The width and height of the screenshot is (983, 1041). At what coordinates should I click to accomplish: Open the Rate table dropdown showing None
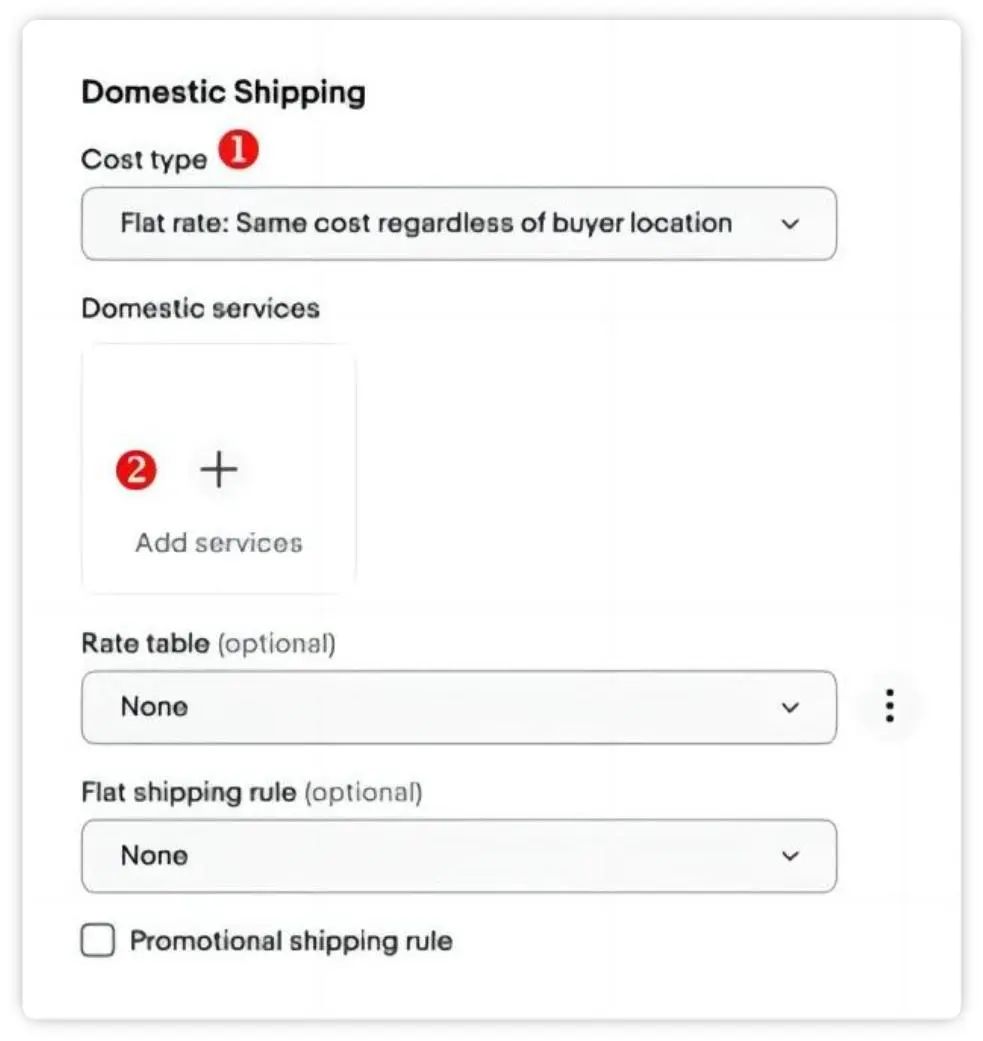click(x=459, y=707)
